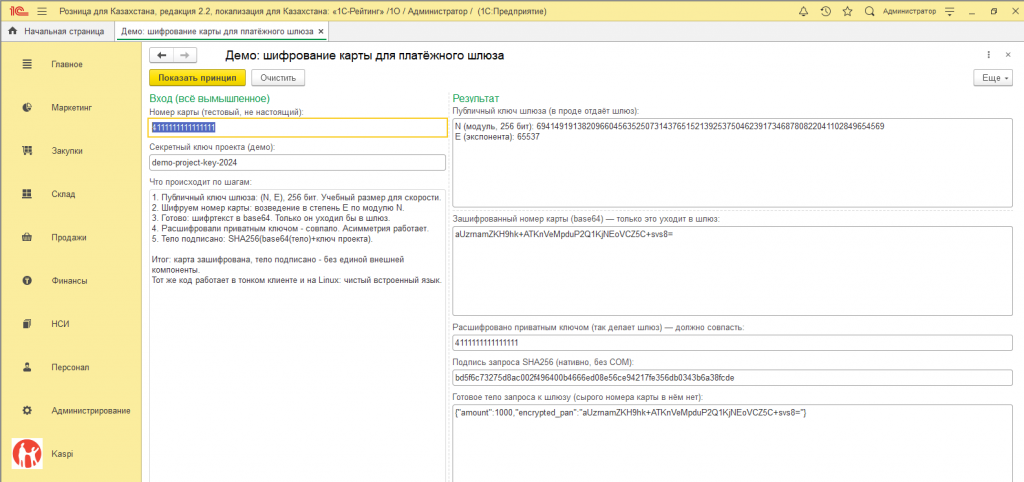This screenshot has height=482, width=1024.
Task: Go back with the left arrow button
Action: click(162, 56)
